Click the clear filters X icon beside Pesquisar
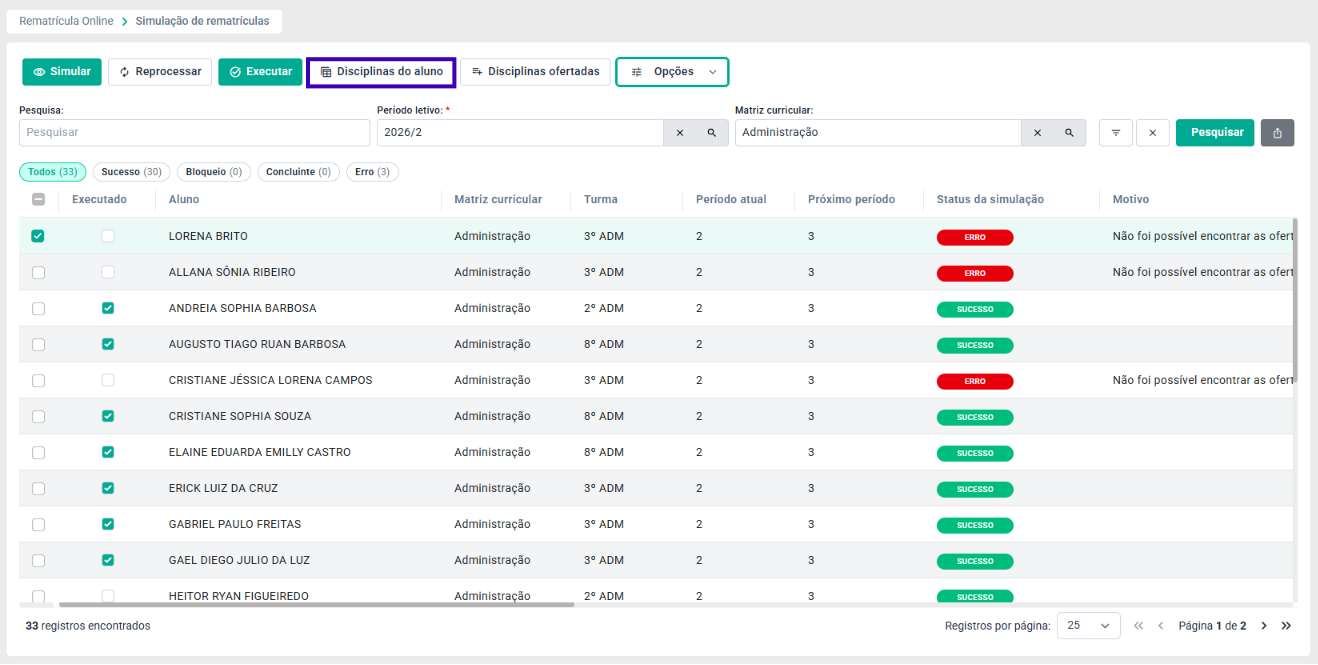Image resolution: width=1318 pixels, height=665 pixels. [x=1153, y=133]
